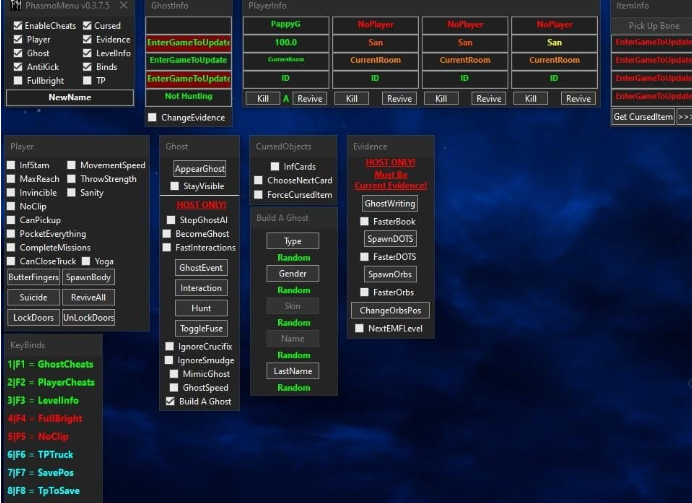Disable the EnableCheats checkbox
The width and height of the screenshot is (692, 503).
[18, 26]
